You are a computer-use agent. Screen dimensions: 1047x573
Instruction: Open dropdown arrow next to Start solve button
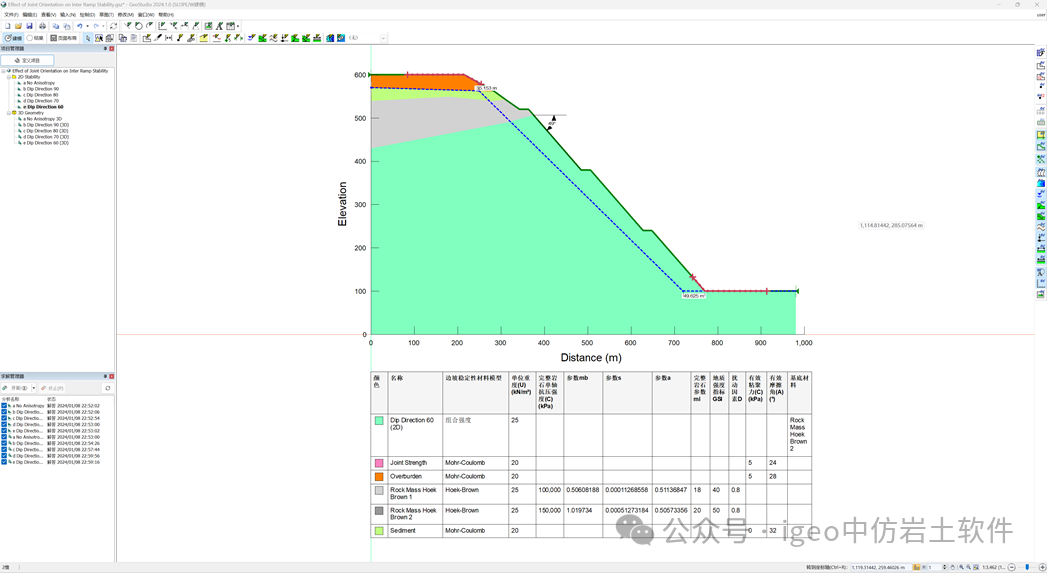click(x=34, y=388)
